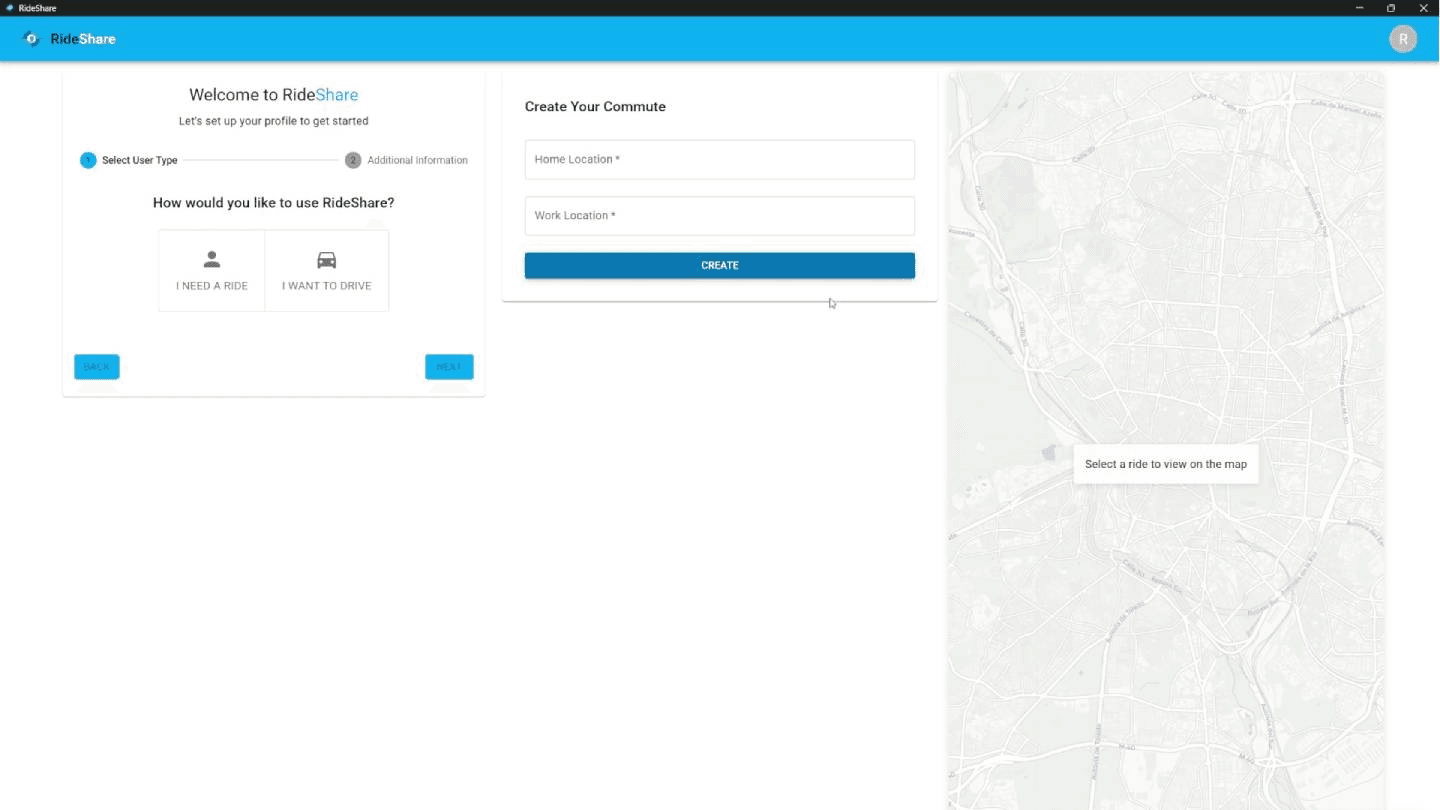Restore down the RideShare window
Viewport: 1440px width, 810px height.
[x=1390, y=8]
